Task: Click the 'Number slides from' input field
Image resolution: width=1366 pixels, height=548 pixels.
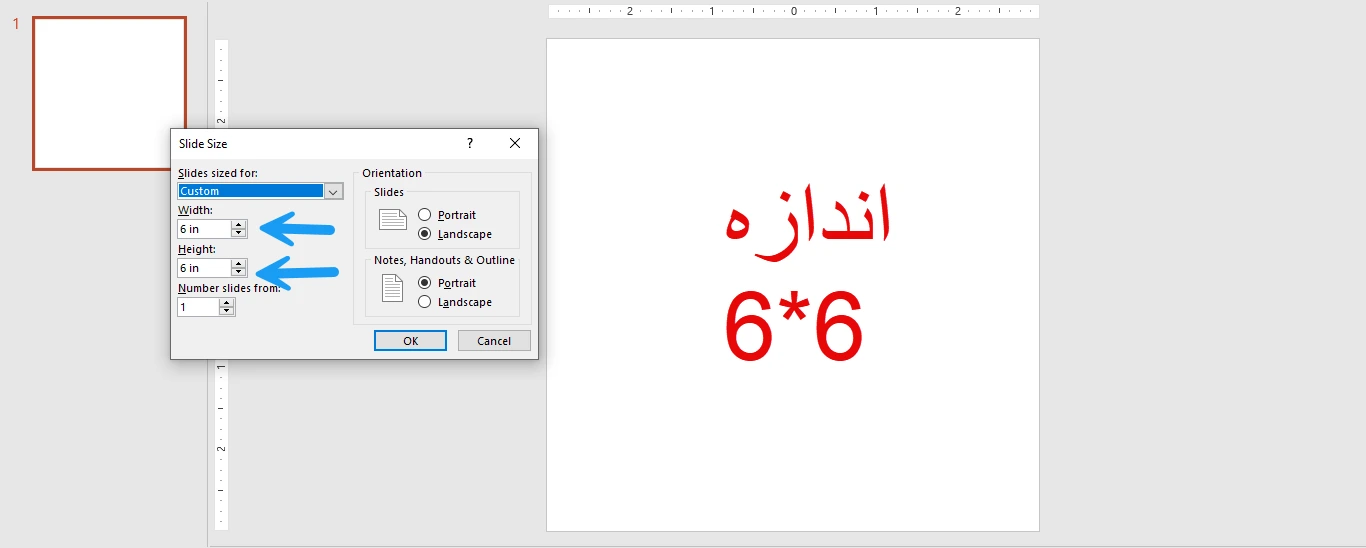Action: [x=197, y=307]
